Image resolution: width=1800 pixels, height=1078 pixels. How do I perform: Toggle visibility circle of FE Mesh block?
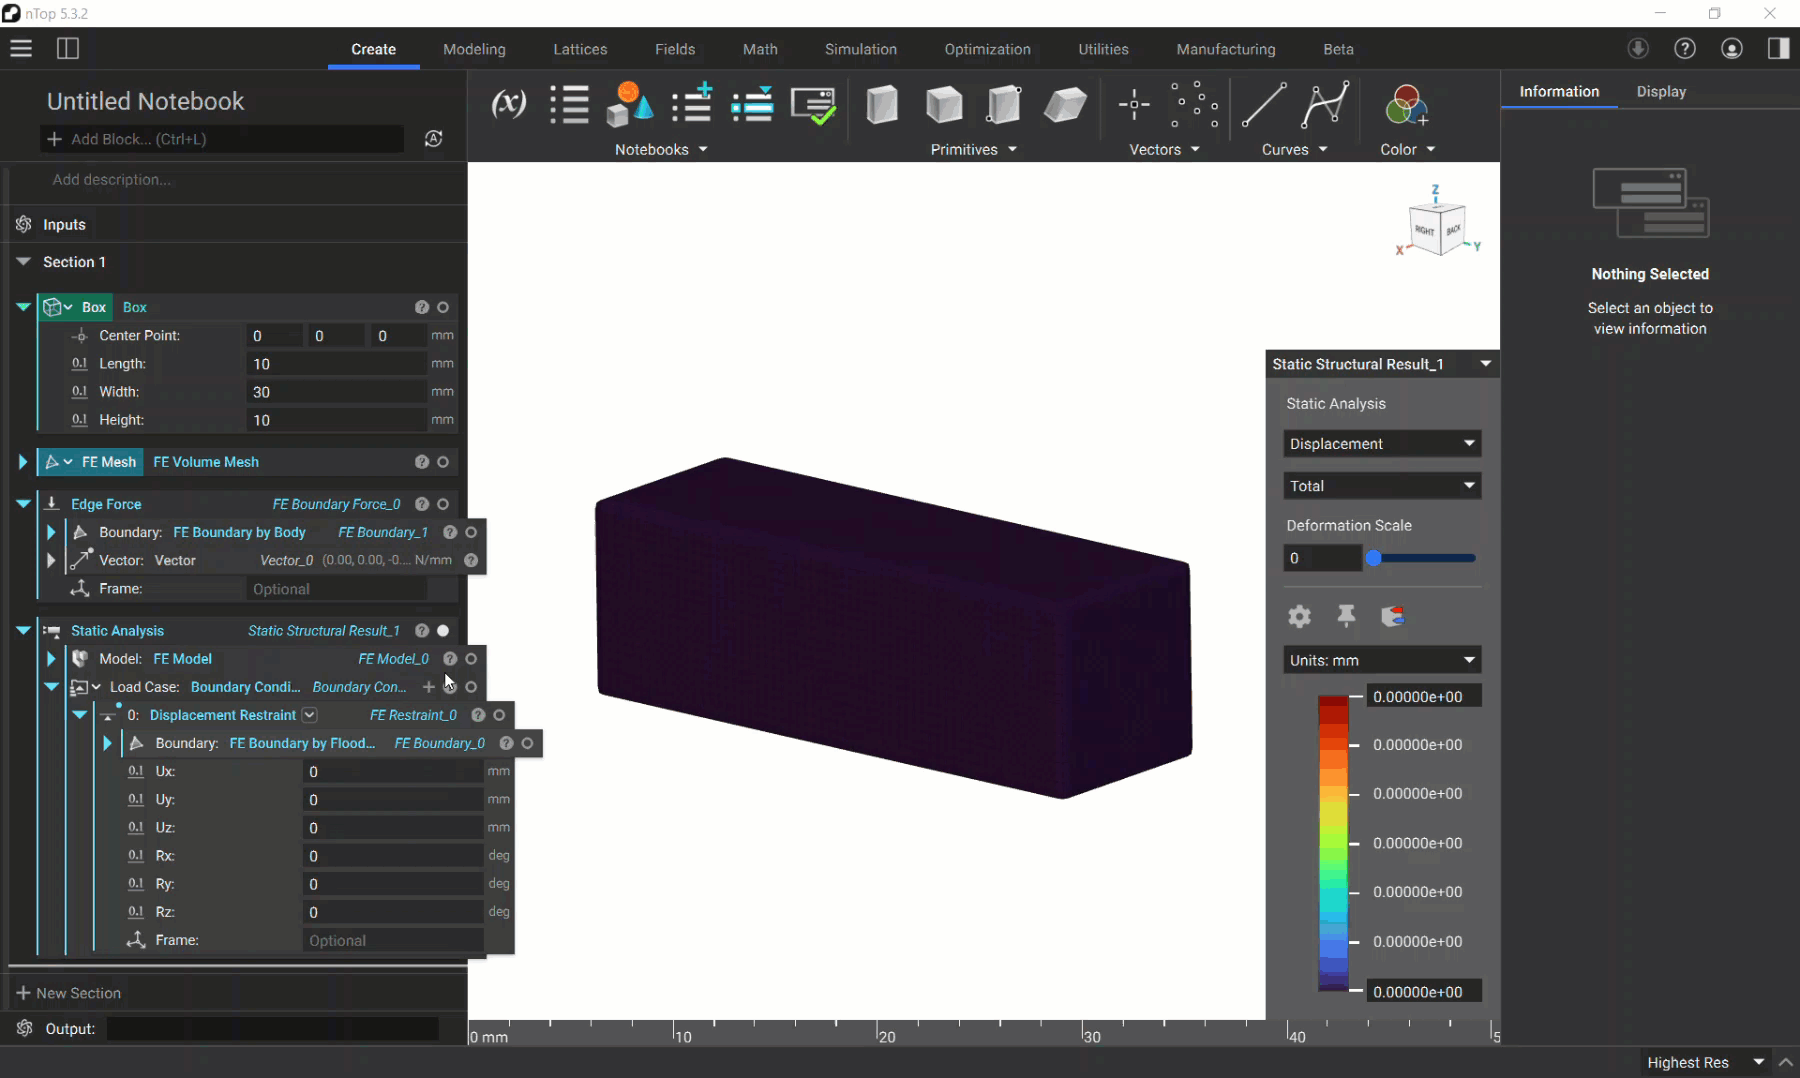(x=443, y=462)
